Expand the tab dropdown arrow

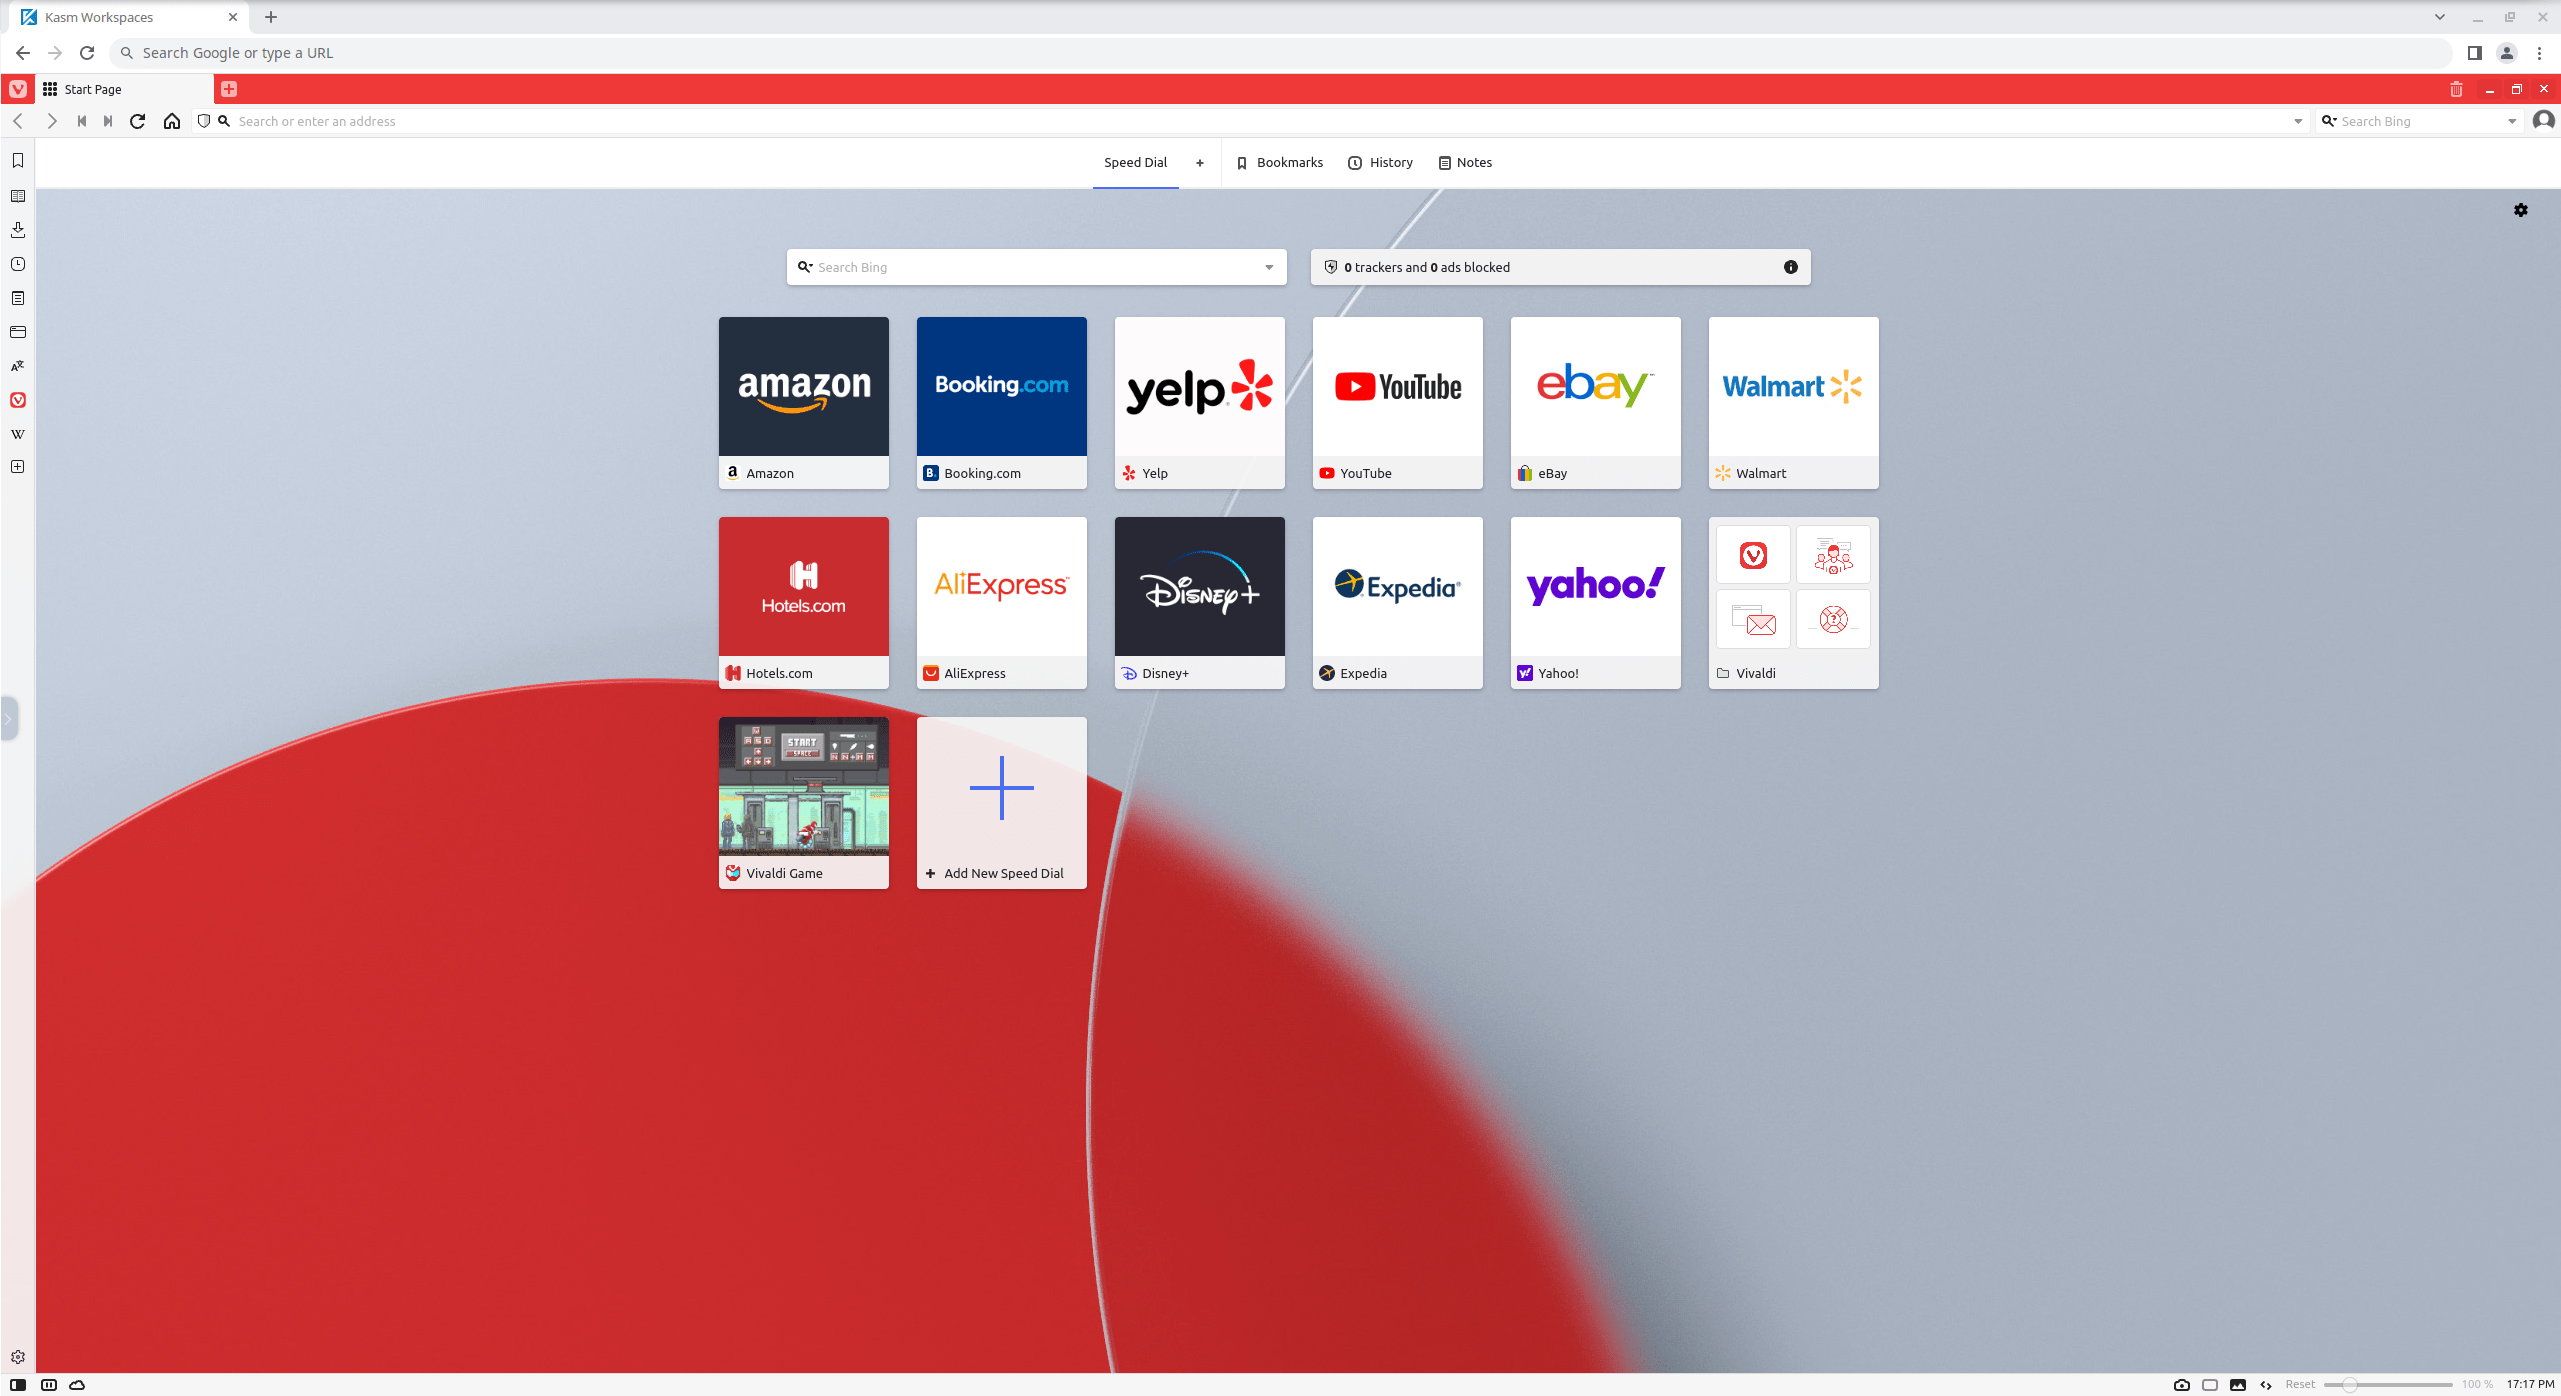pos(2439,17)
